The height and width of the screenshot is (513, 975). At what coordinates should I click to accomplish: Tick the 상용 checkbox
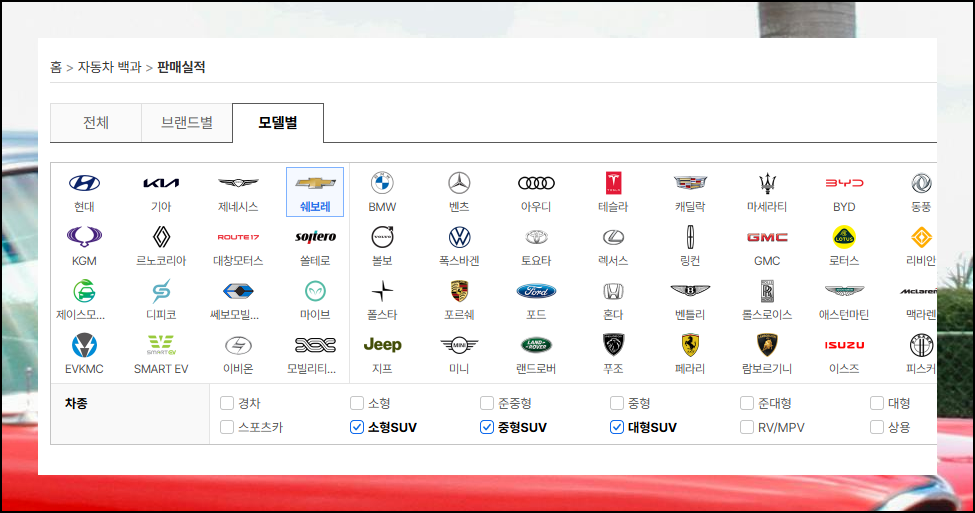(x=877, y=427)
